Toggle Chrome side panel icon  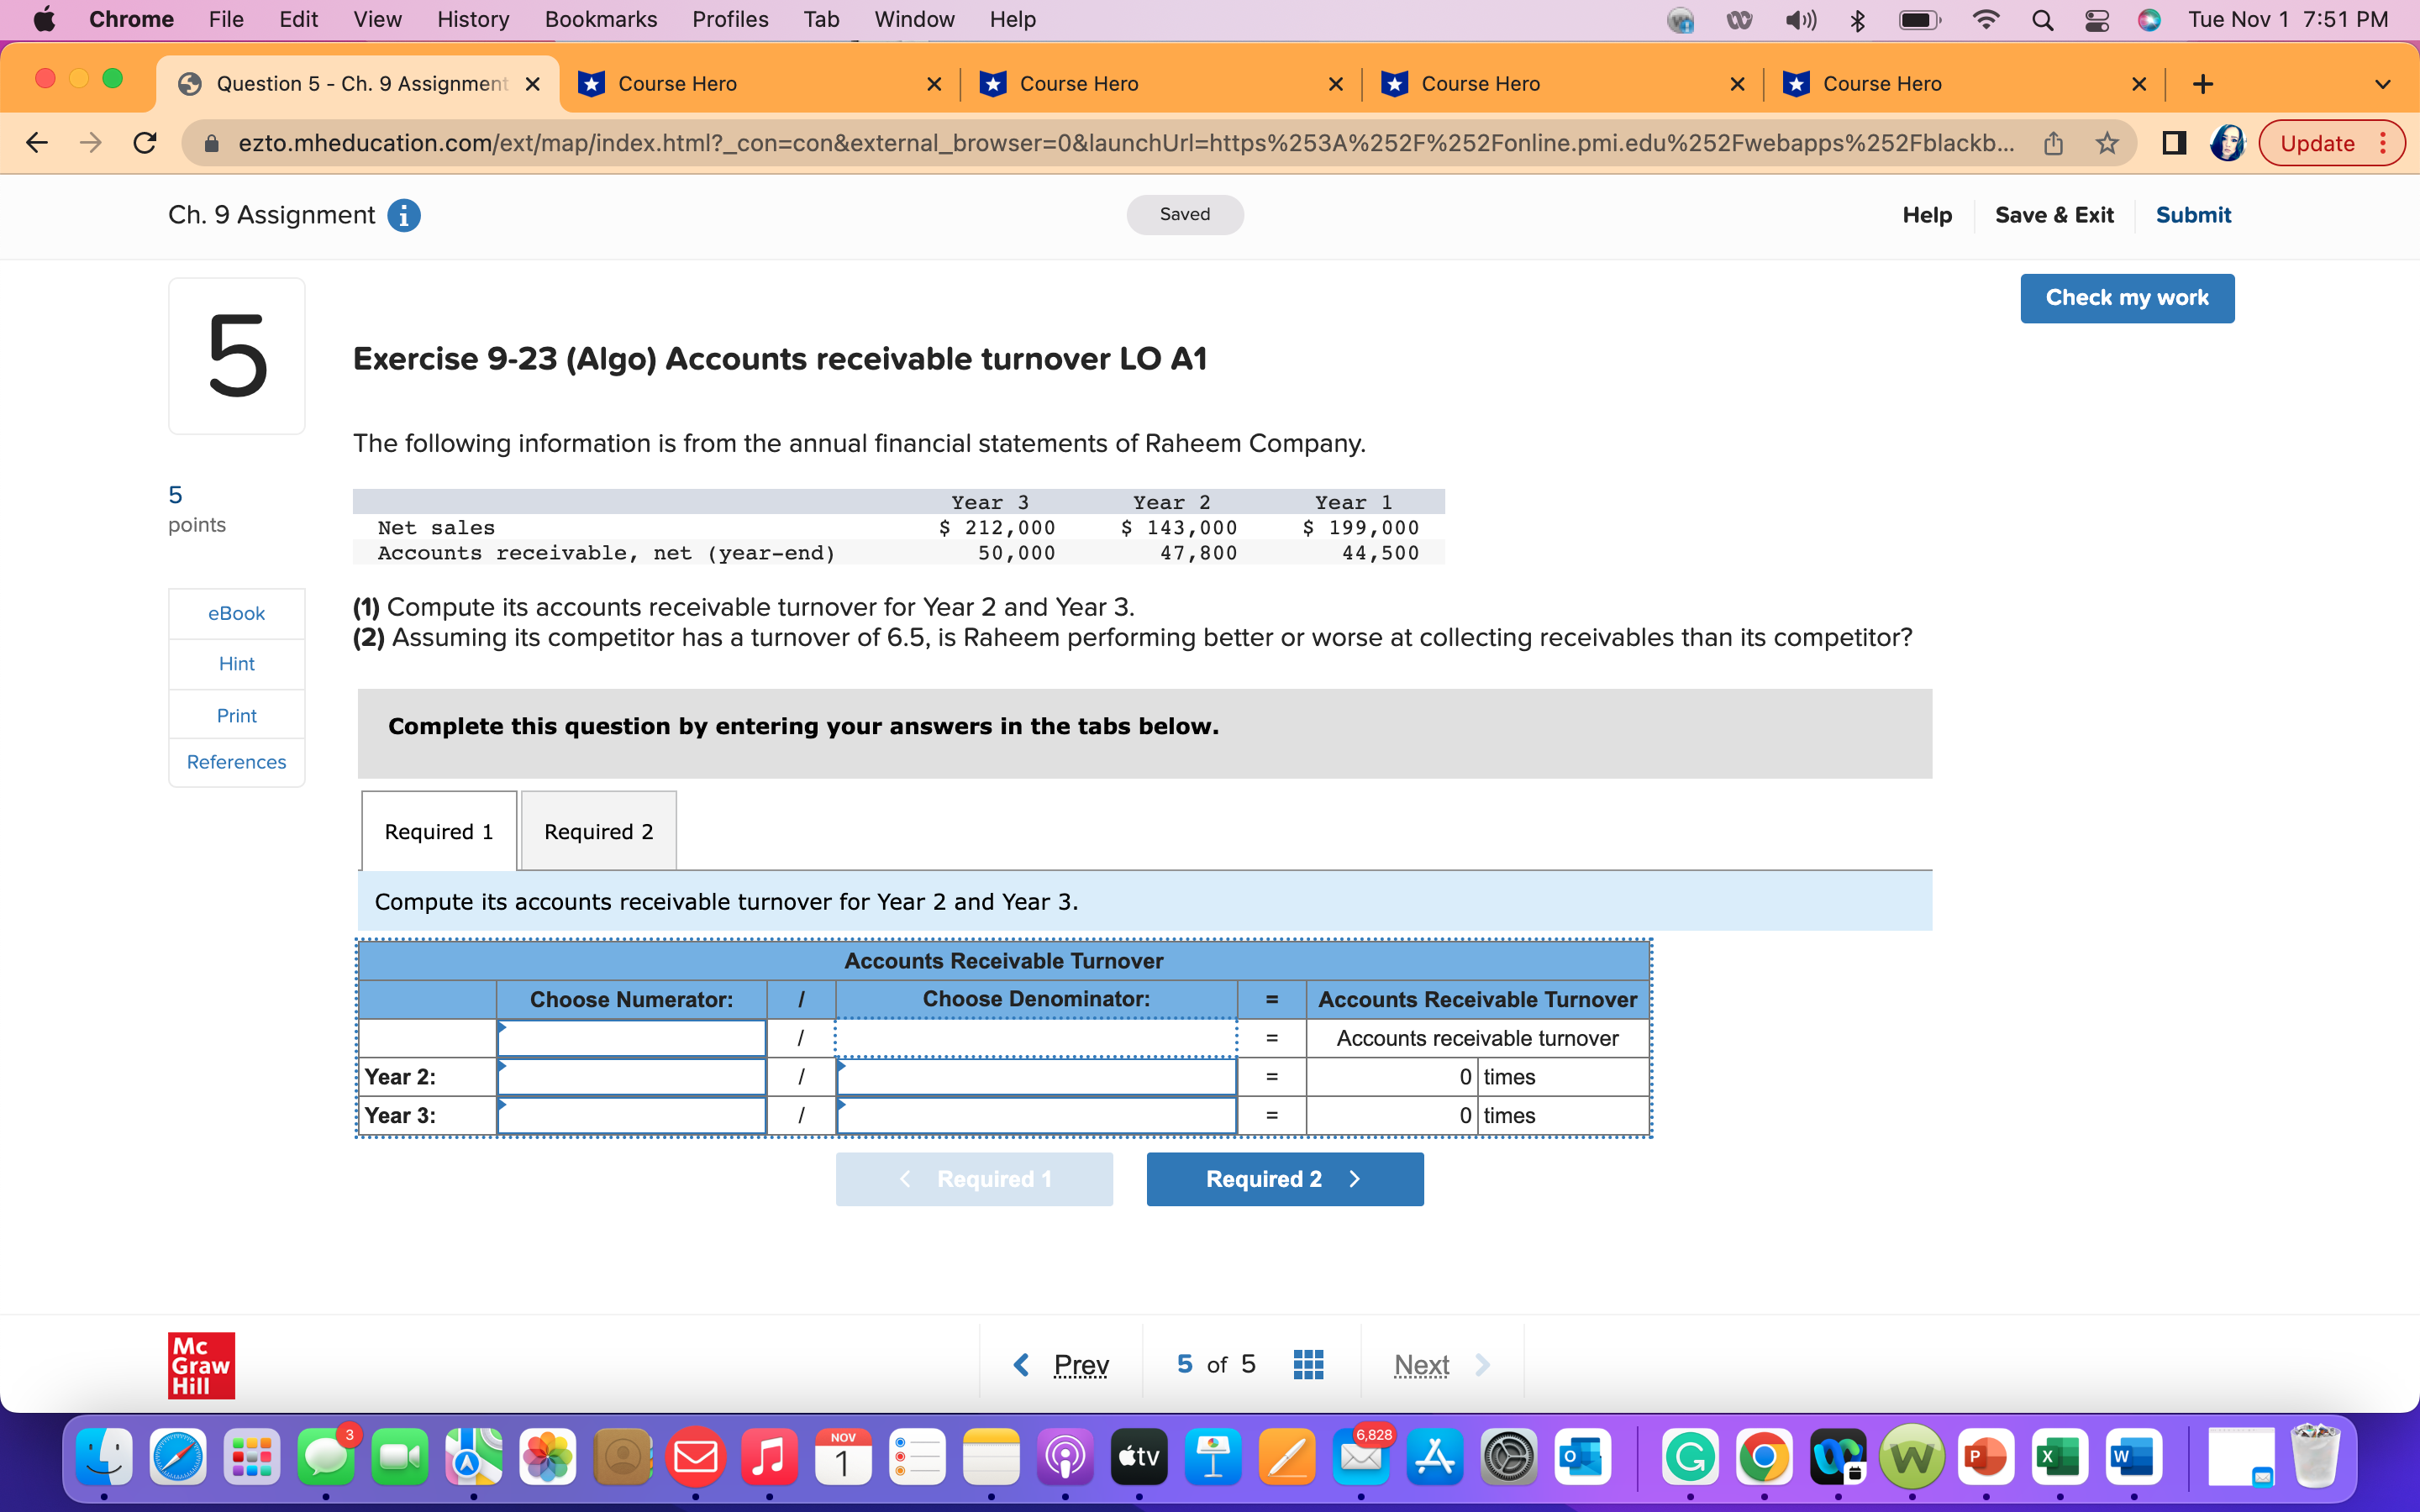point(2173,143)
